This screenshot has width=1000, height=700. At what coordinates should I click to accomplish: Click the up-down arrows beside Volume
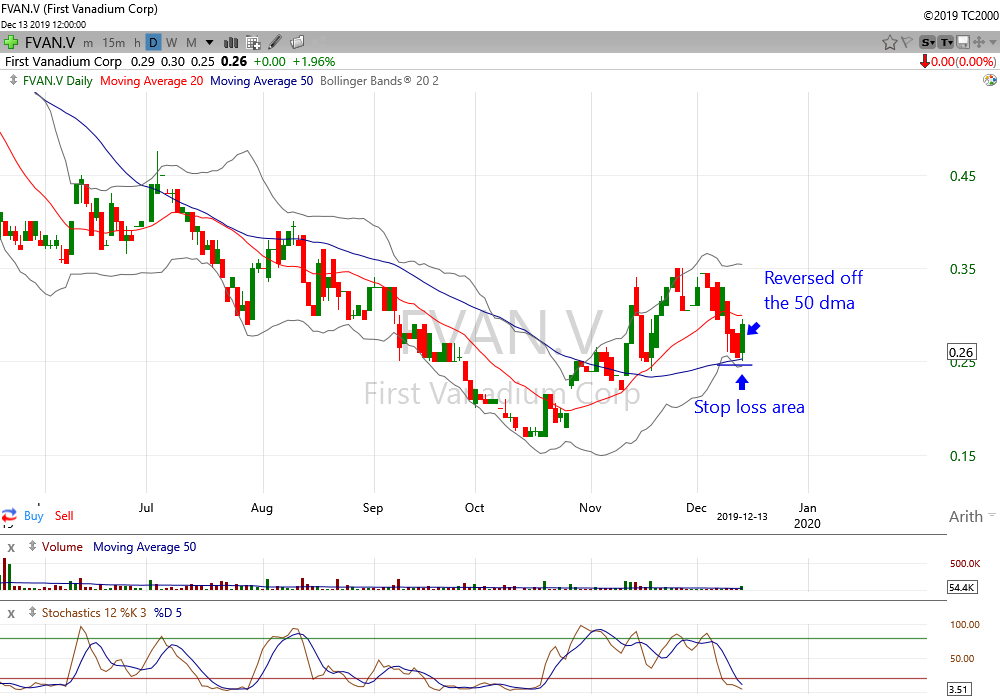tap(32, 546)
